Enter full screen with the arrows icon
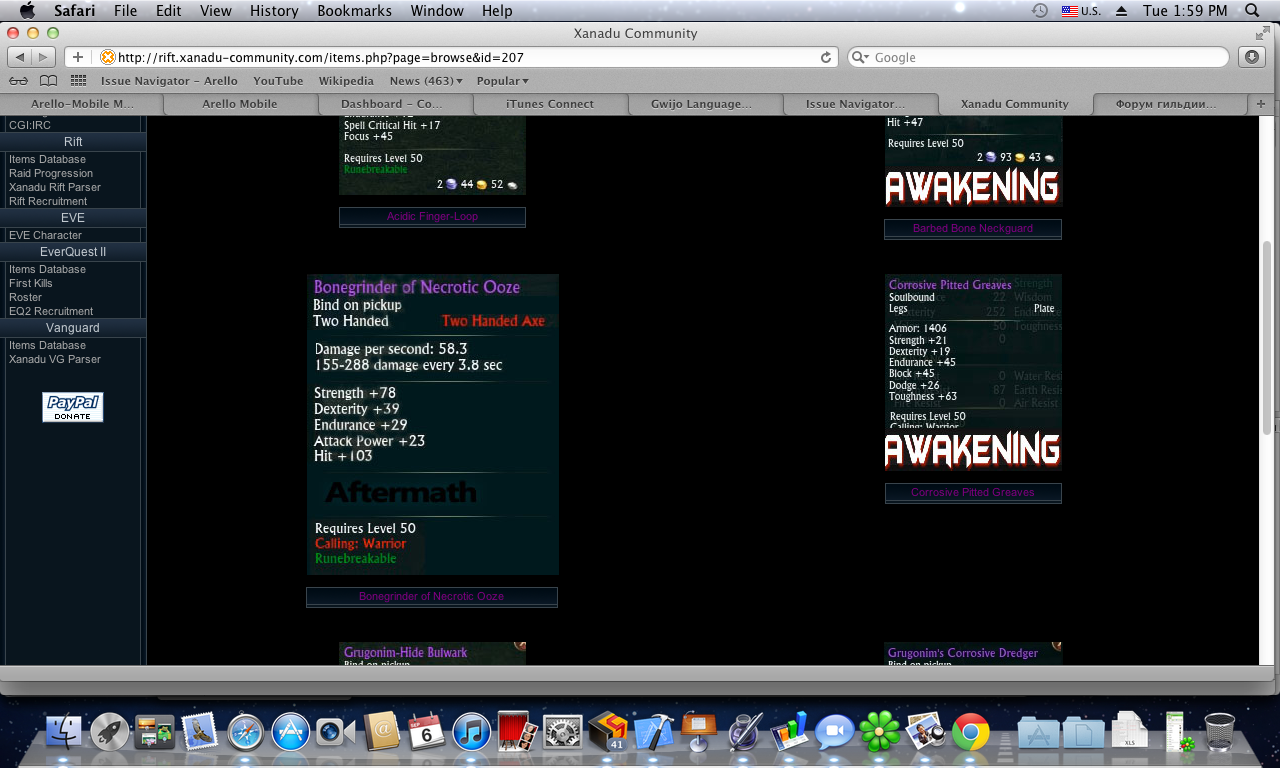The width and height of the screenshot is (1280, 768). tap(1263, 33)
